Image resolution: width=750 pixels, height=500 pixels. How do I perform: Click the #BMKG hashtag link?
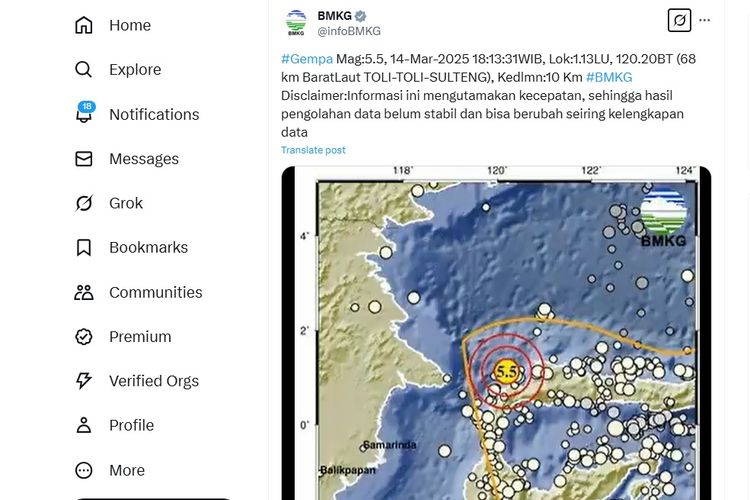[x=609, y=77]
